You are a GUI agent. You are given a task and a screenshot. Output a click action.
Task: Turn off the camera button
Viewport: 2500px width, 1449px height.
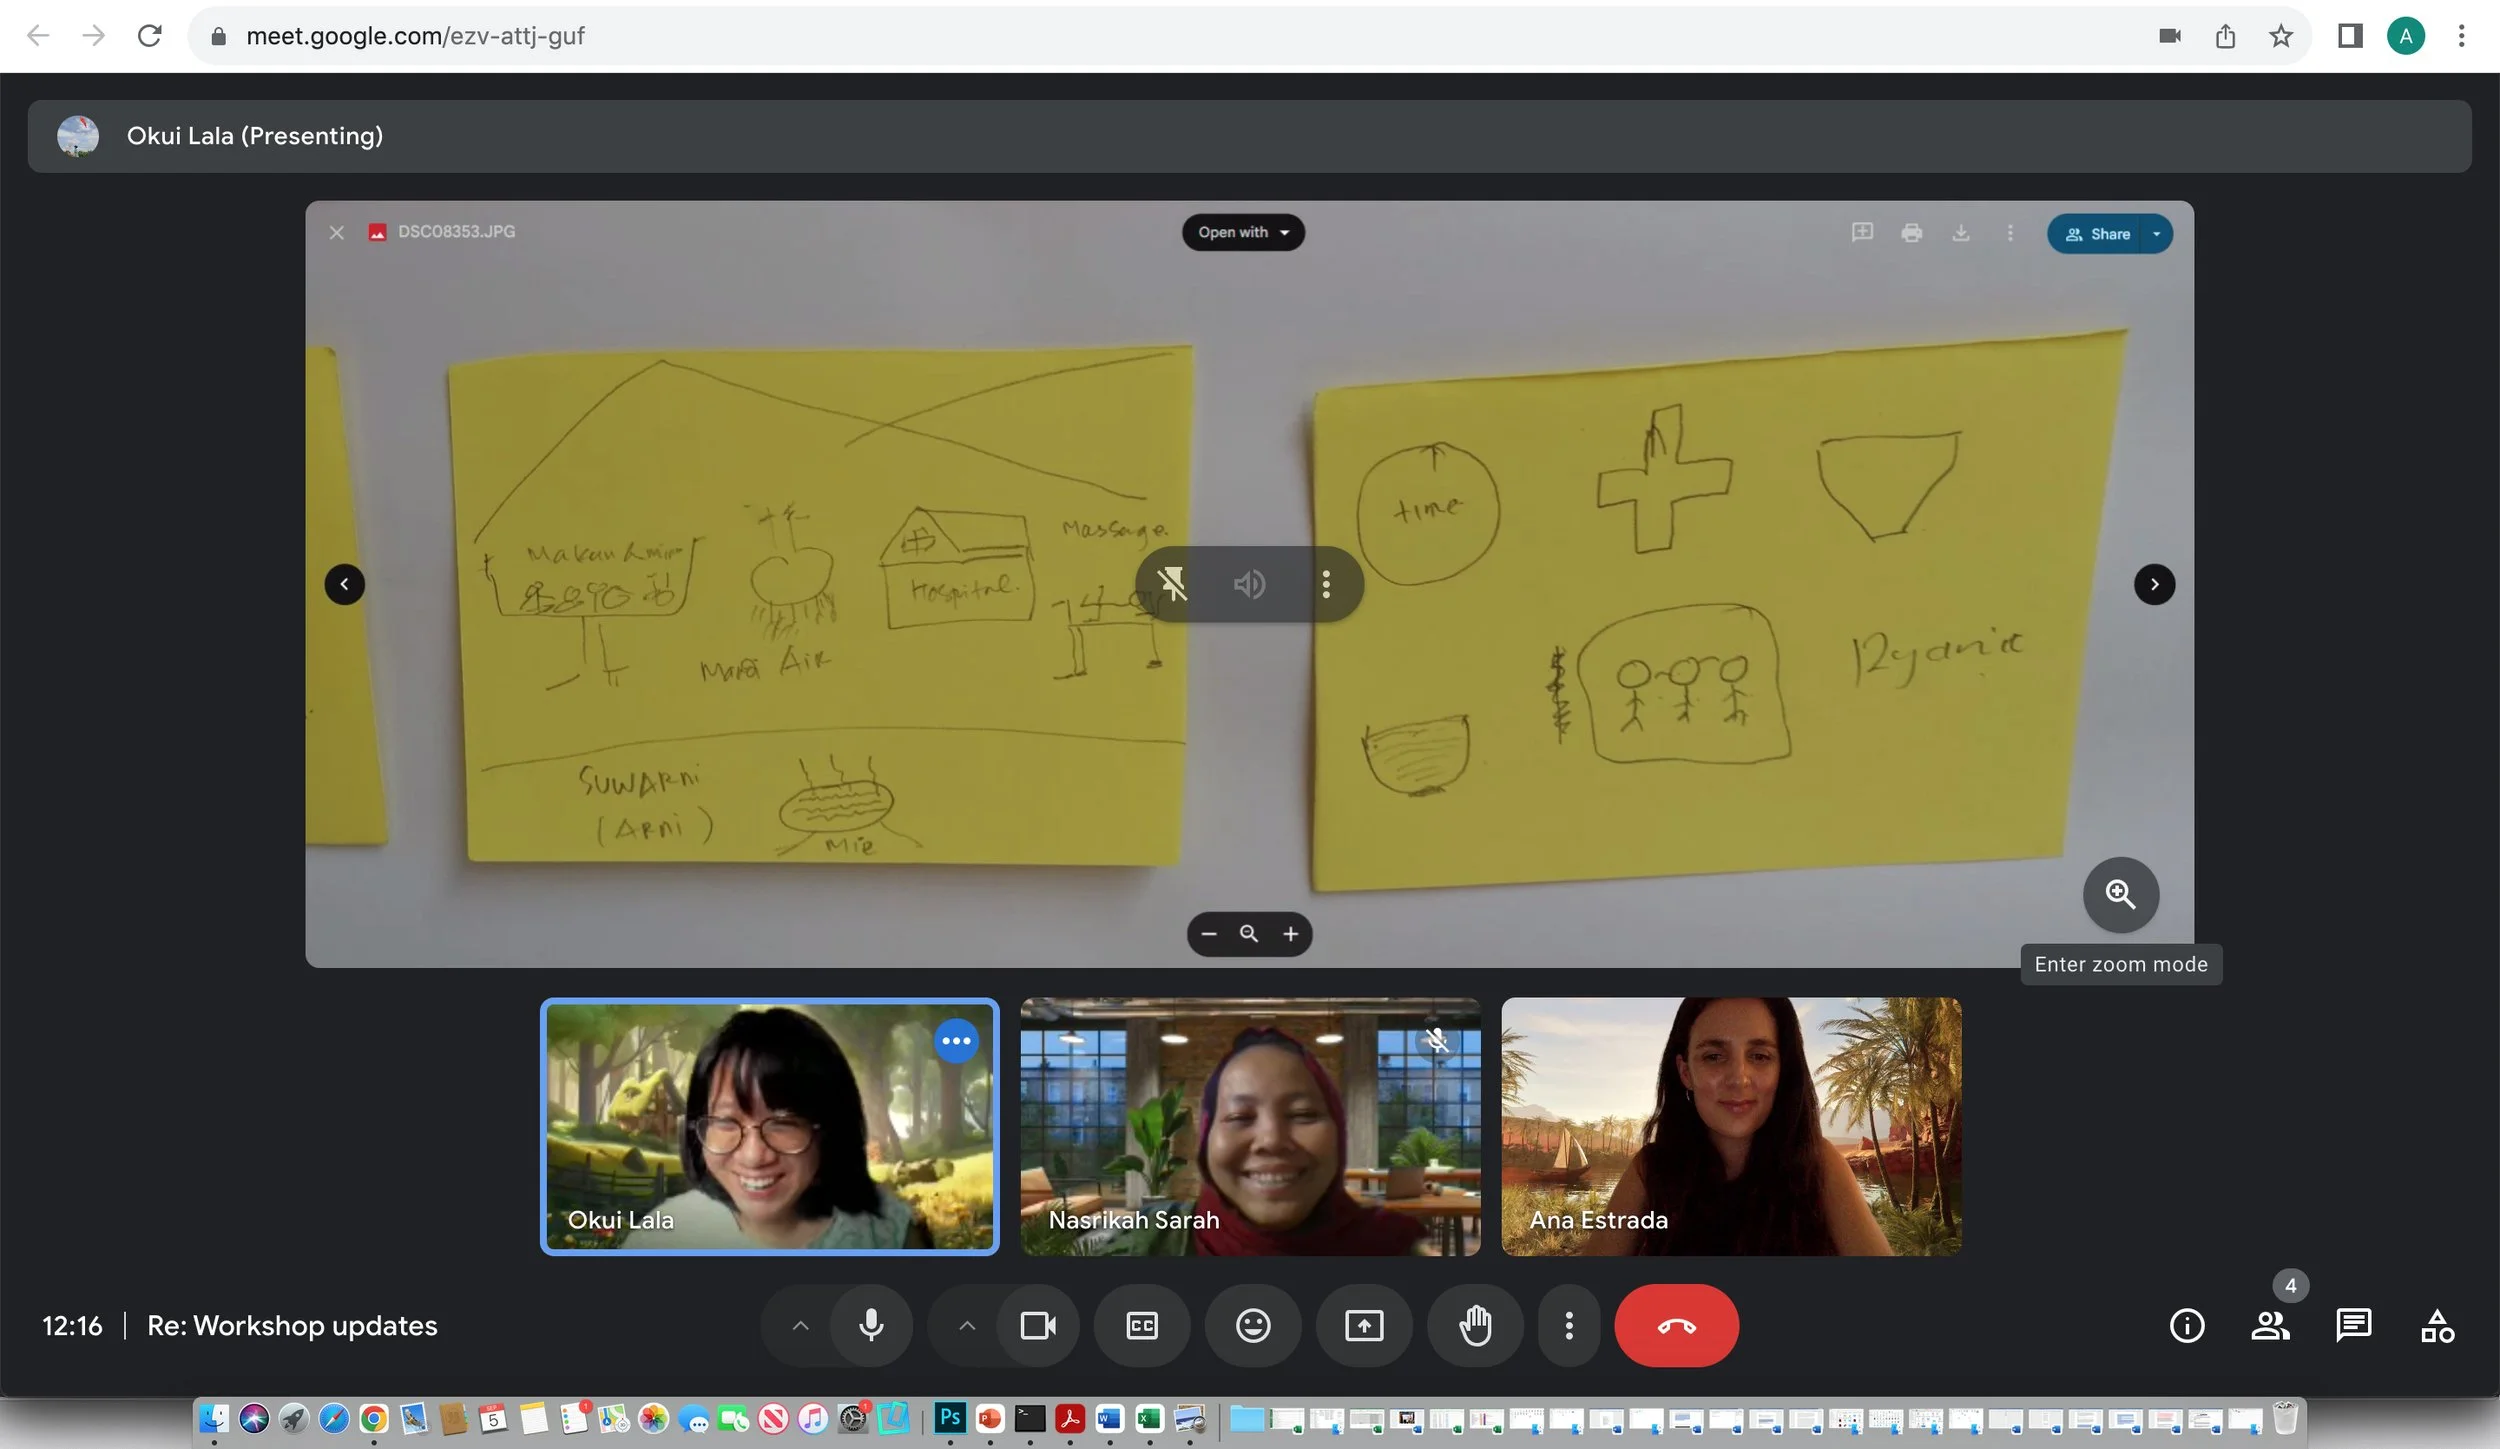[x=1038, y=1326]
